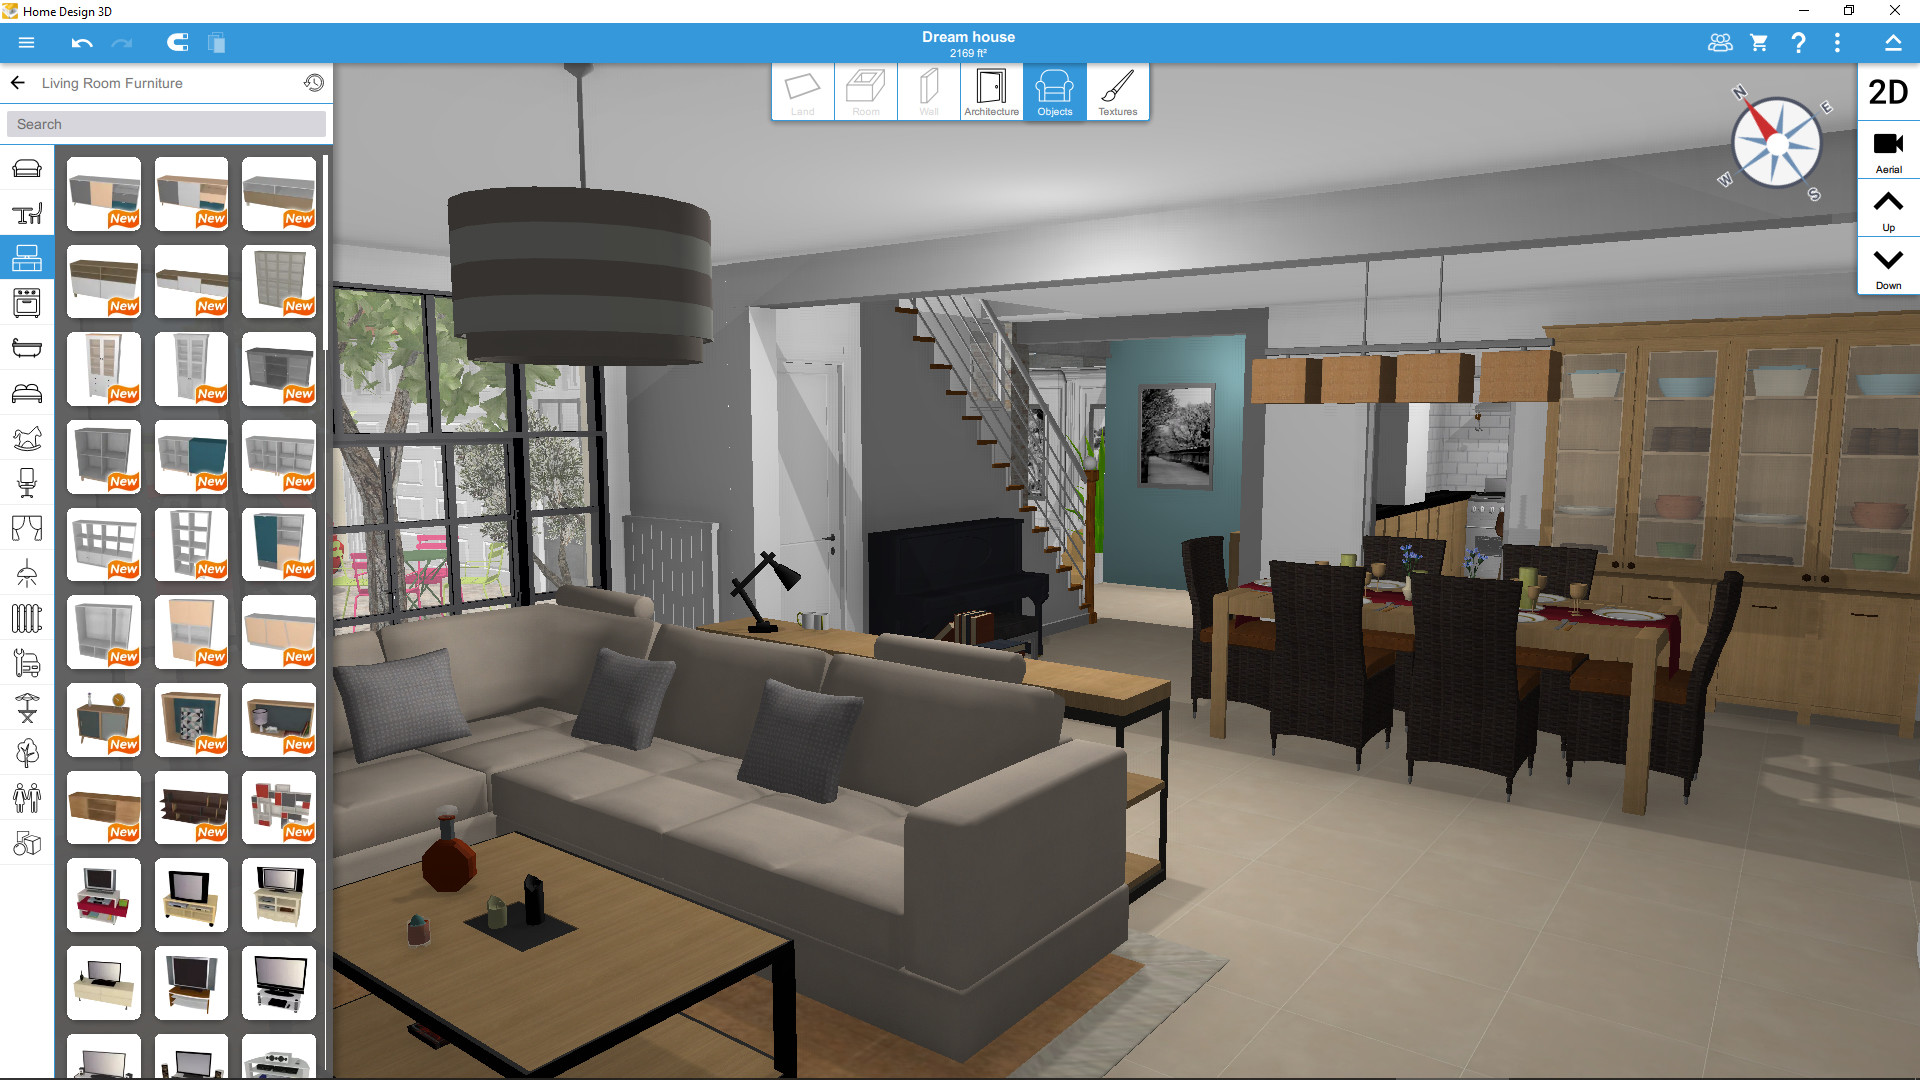Select the Home Design 3D menu icon
Image resolution: width=1920 pixels, height=1080 pixels.
(x=24, y=44)
